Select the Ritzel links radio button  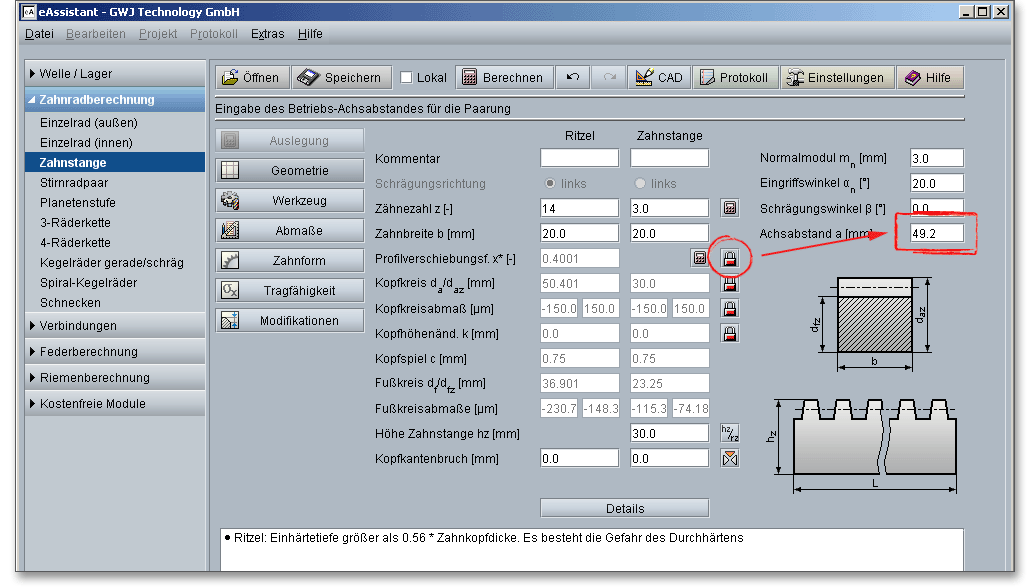[x=550, y=184]
